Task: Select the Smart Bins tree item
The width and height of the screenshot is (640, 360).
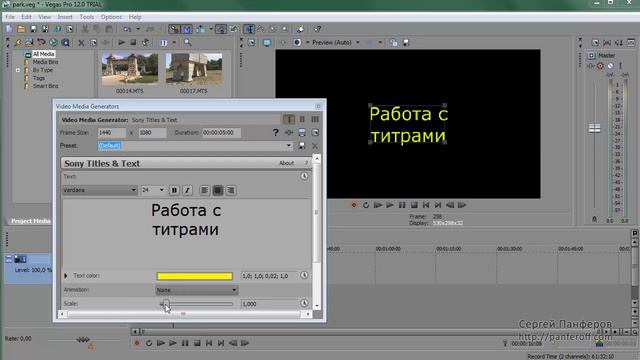Action: point(45,86)
